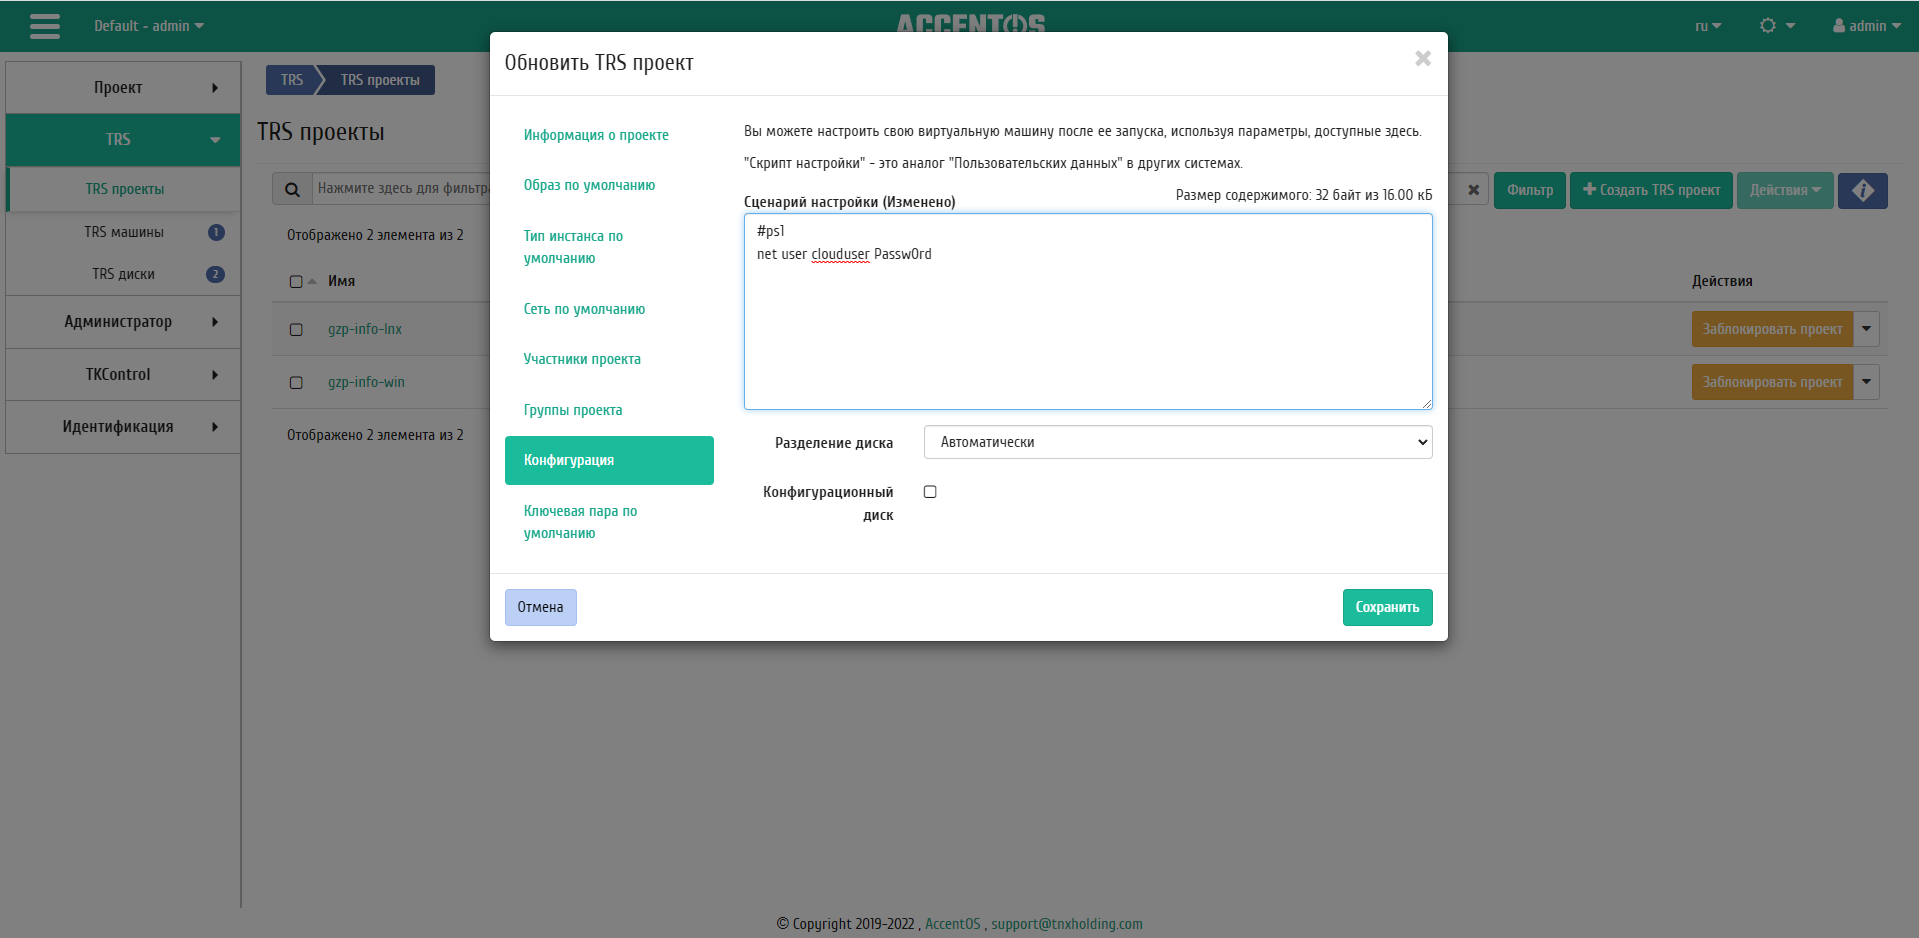Close the Update TRS project dialog

coord(1422,59)
